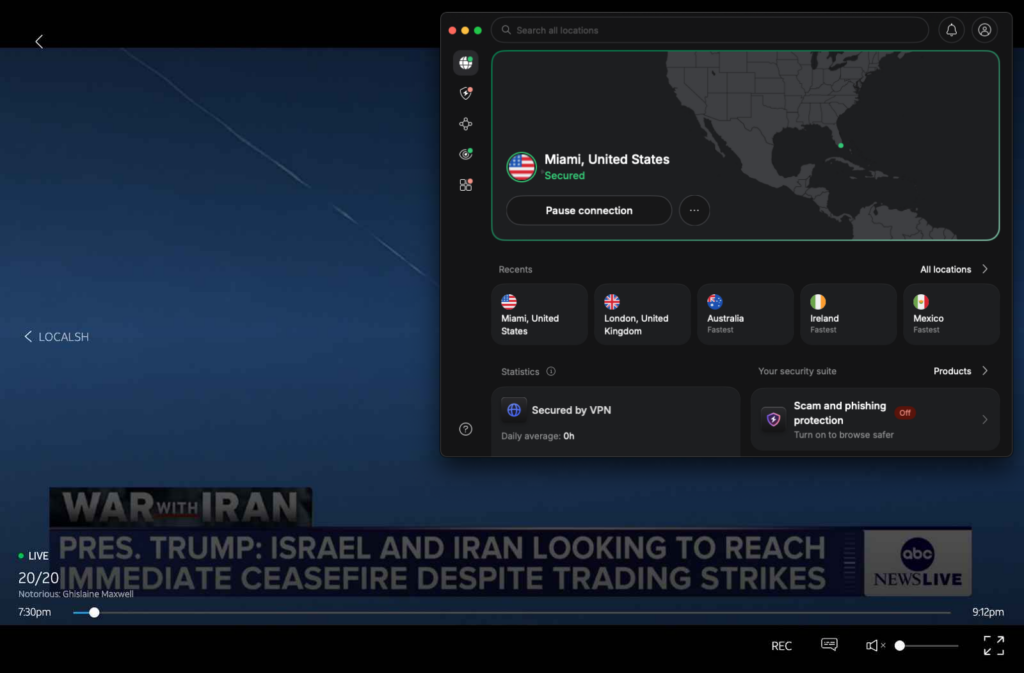Open Threat Protection shield icon in sidebar
Viewport: 1024px width, 673px height.
point(466,93)
